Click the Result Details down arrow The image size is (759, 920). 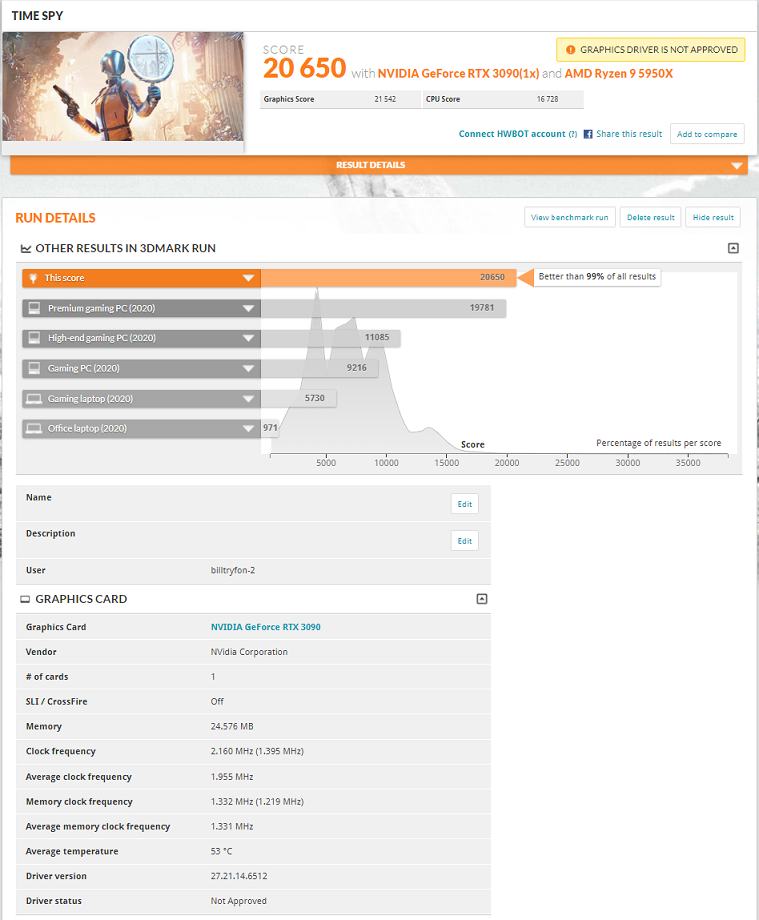pos(737,166)
